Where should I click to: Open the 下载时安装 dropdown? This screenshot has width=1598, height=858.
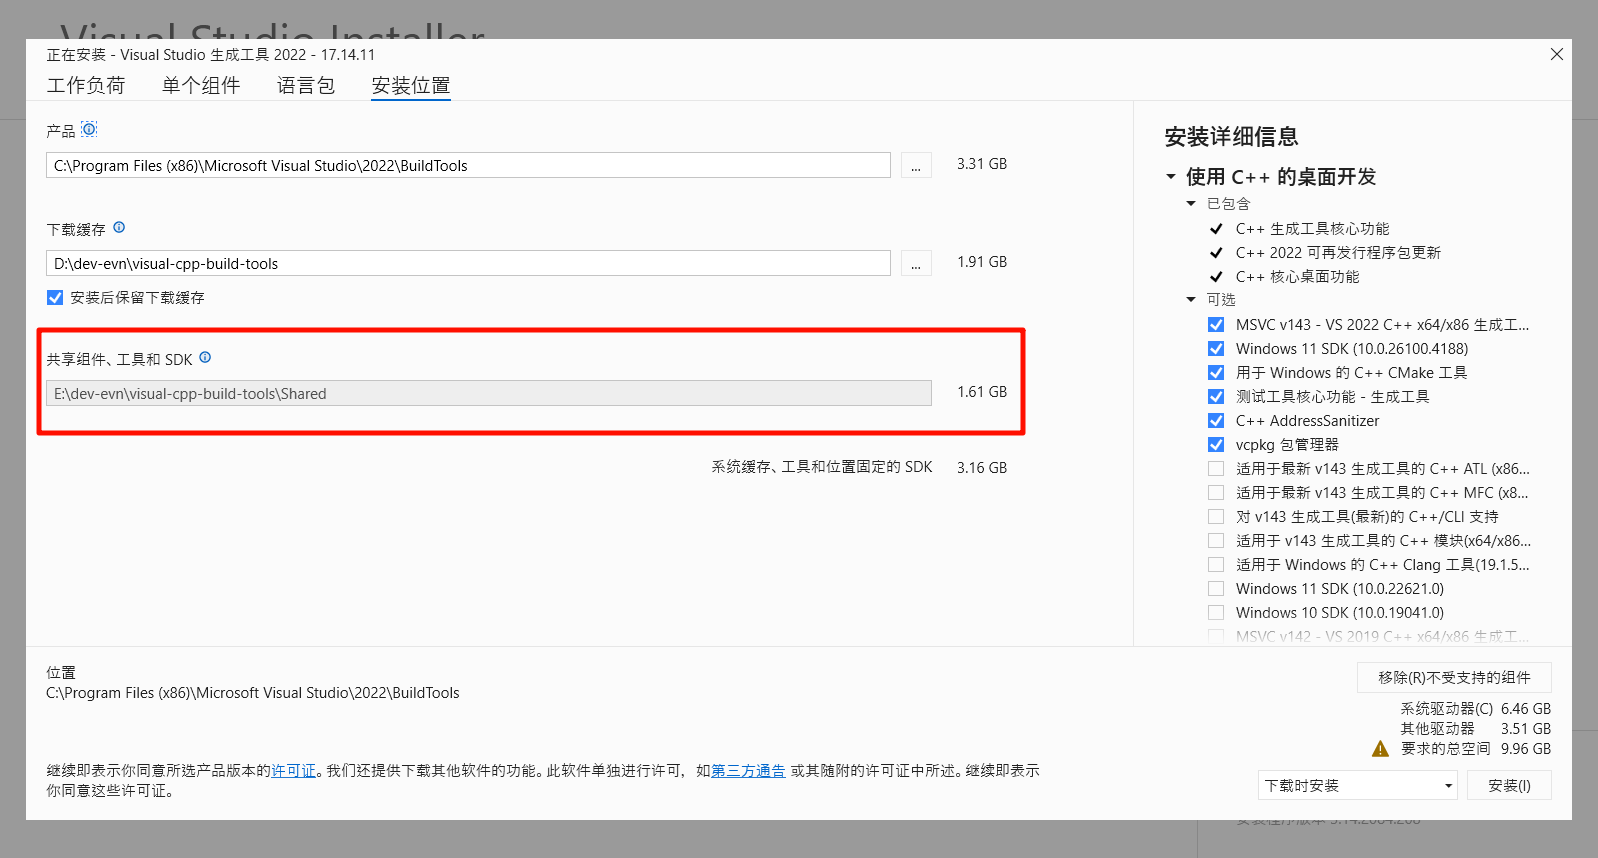(1358, 785)
